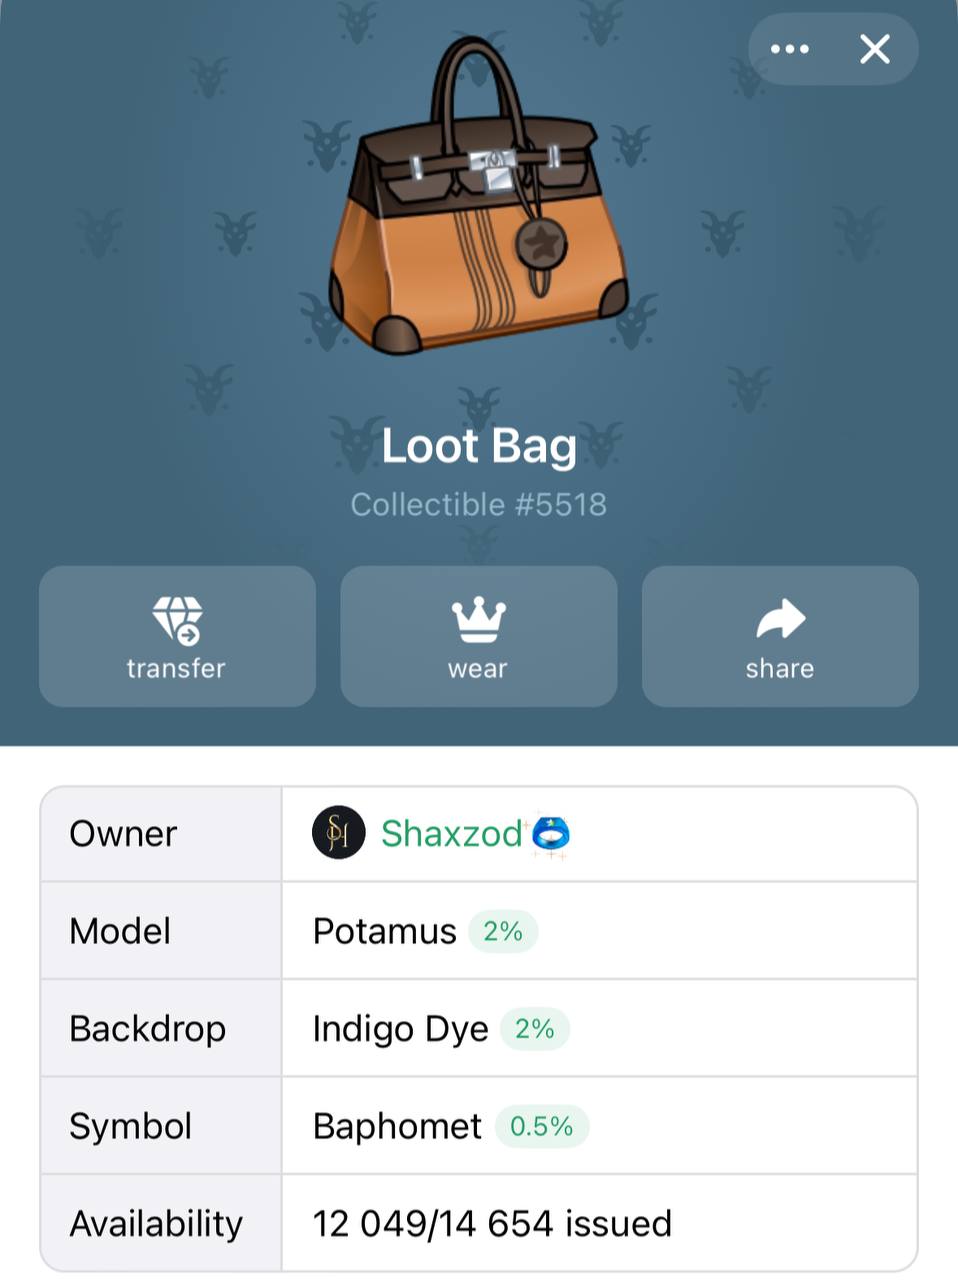
Task: Tap the emoji status badge beside Shaxzod
Action: pyautogui.click(x=550, y=834)
